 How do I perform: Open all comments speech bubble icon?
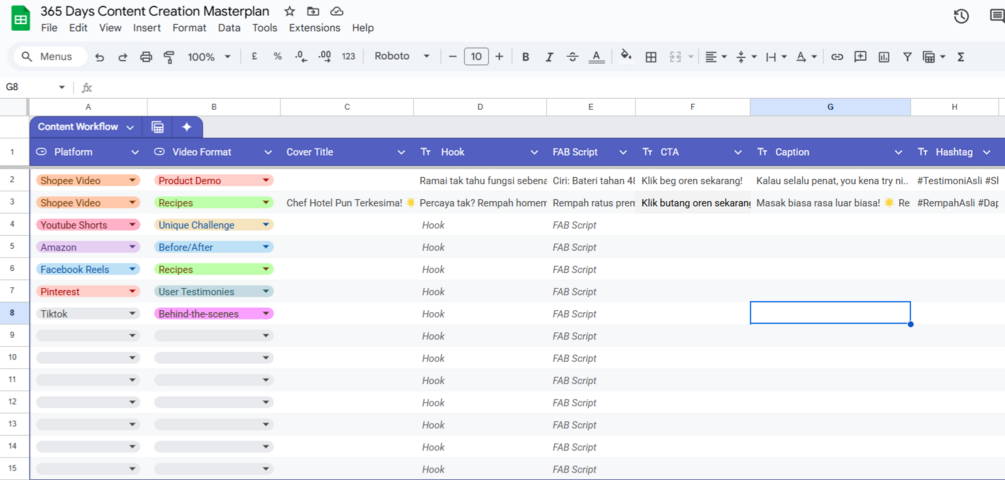click(997, 17)
